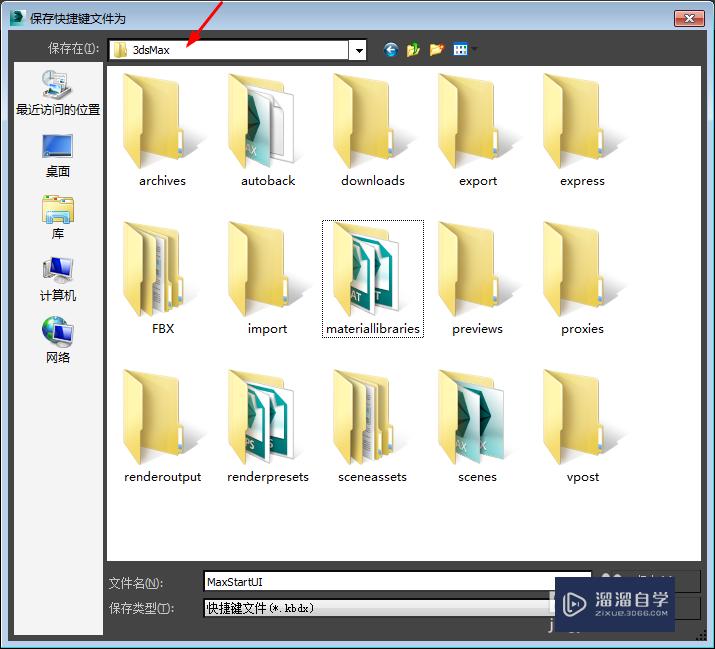Open Libraries (库) in sidebar
Image resolution: width=715 pixels, height=649 pixels.
click(58, 218)
